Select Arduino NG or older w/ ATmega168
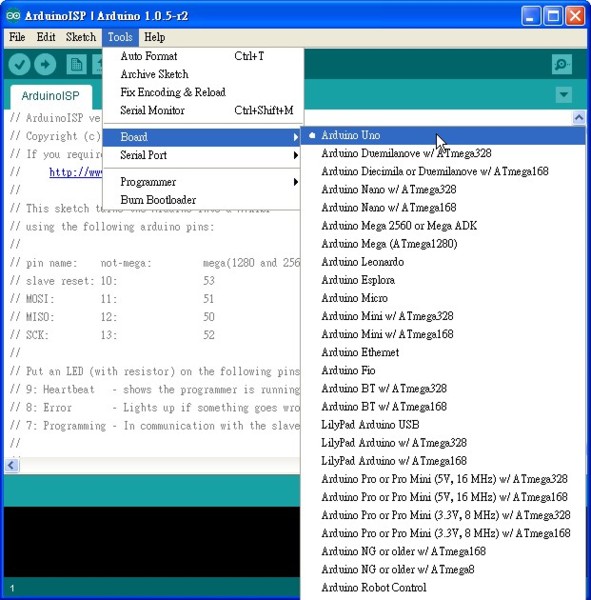This screenshot has width=591, height=600. (x=443, y=551)
